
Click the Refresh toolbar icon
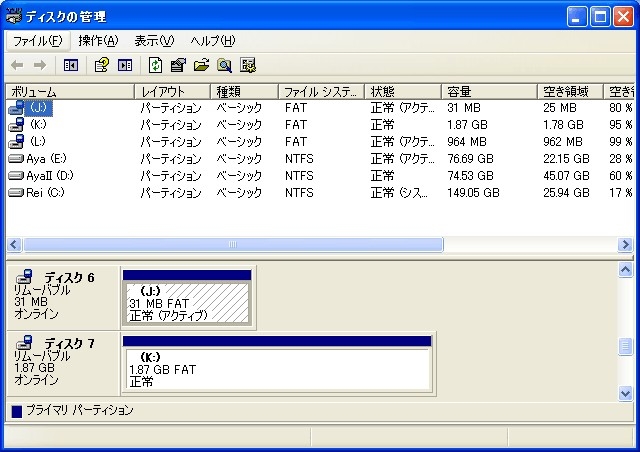pos(155,65)
